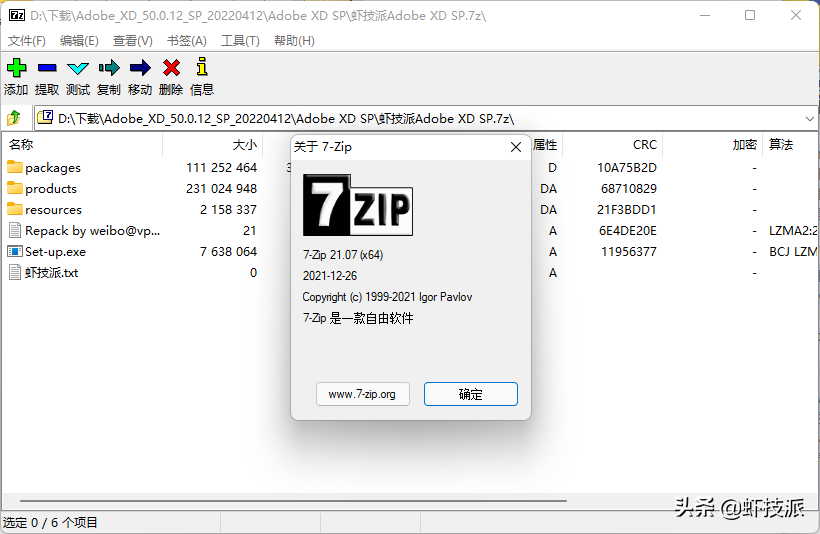820x534 pixels.
Task: Click the Set-up.exe application icon
Action: pos(15,252)
